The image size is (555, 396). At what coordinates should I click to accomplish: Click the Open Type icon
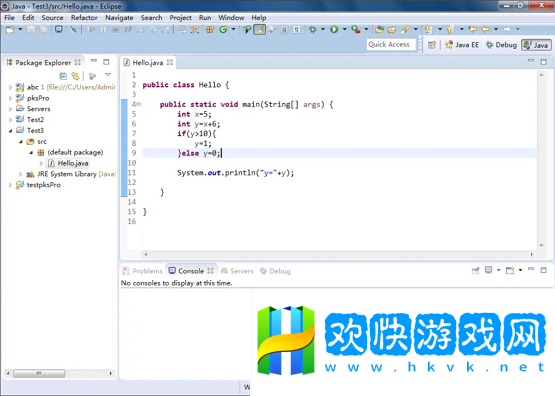[x=379, y=30]
